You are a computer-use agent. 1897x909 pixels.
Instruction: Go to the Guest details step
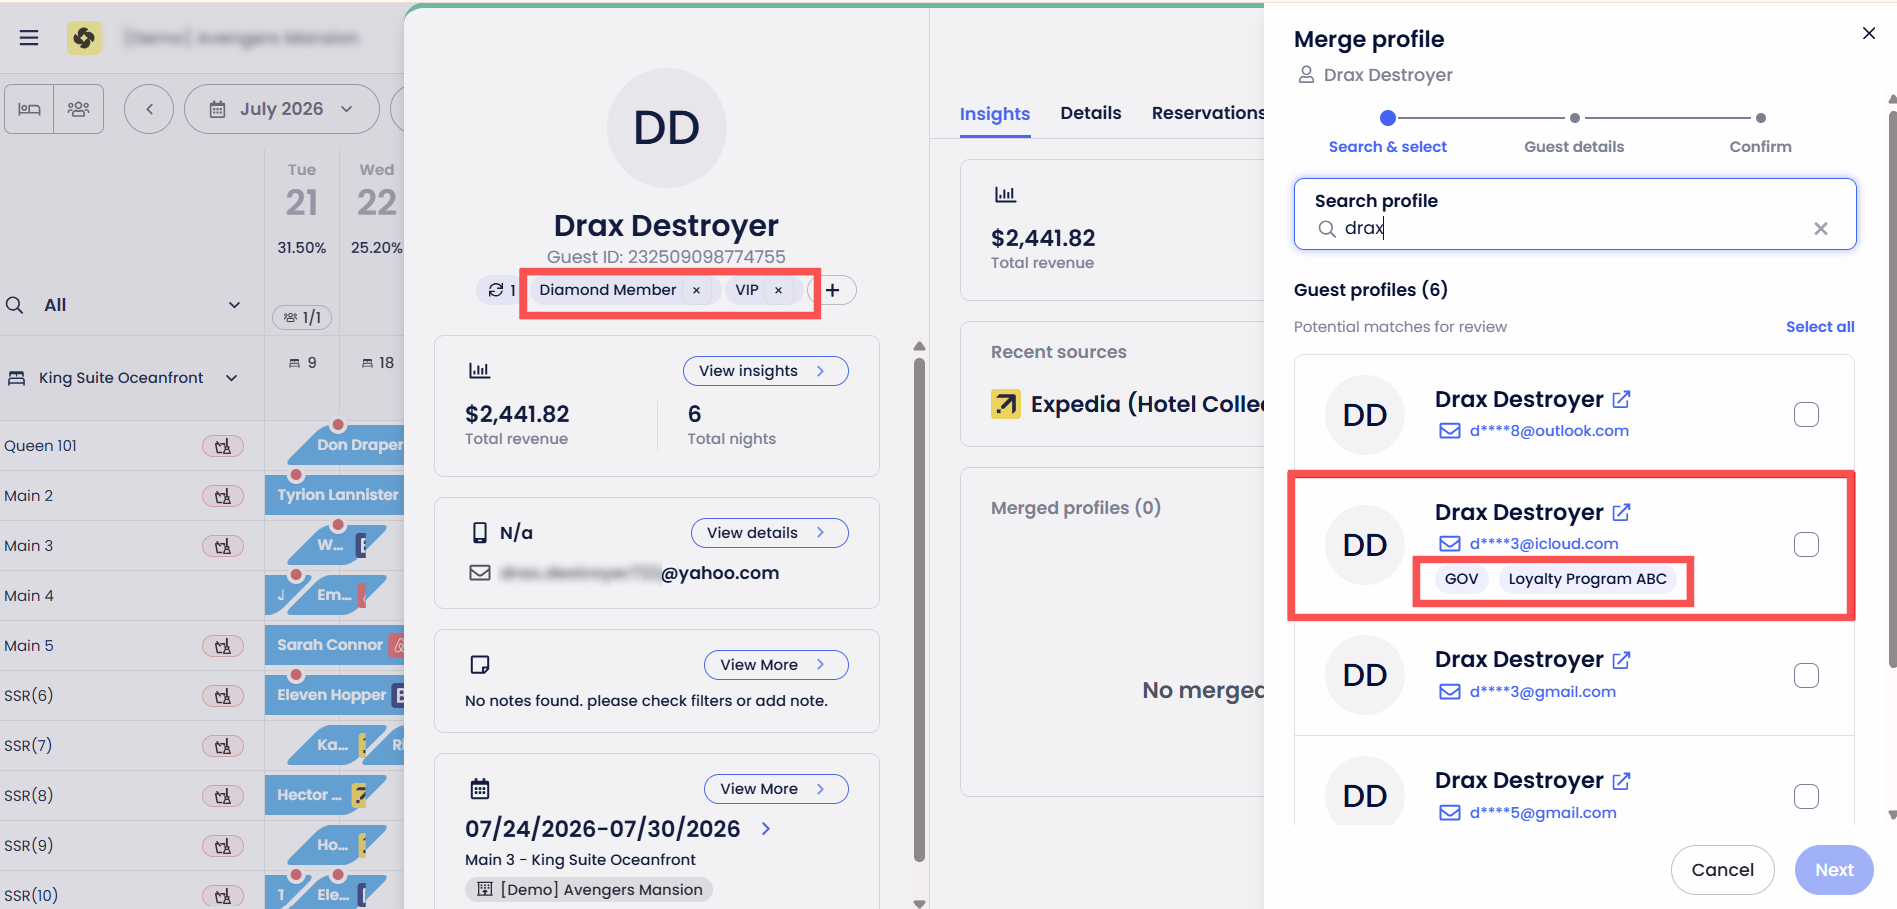click(1574, 133)
